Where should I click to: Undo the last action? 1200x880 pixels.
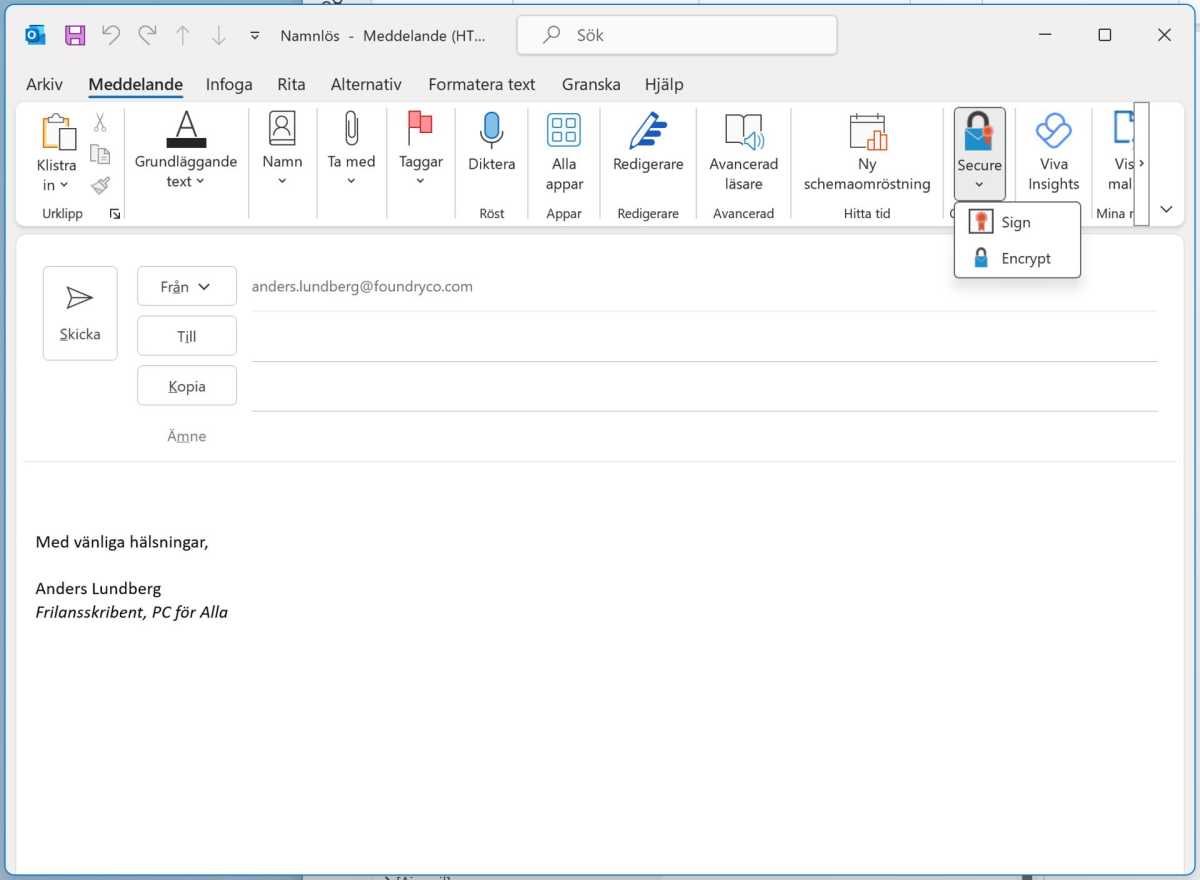coord(111,35)
